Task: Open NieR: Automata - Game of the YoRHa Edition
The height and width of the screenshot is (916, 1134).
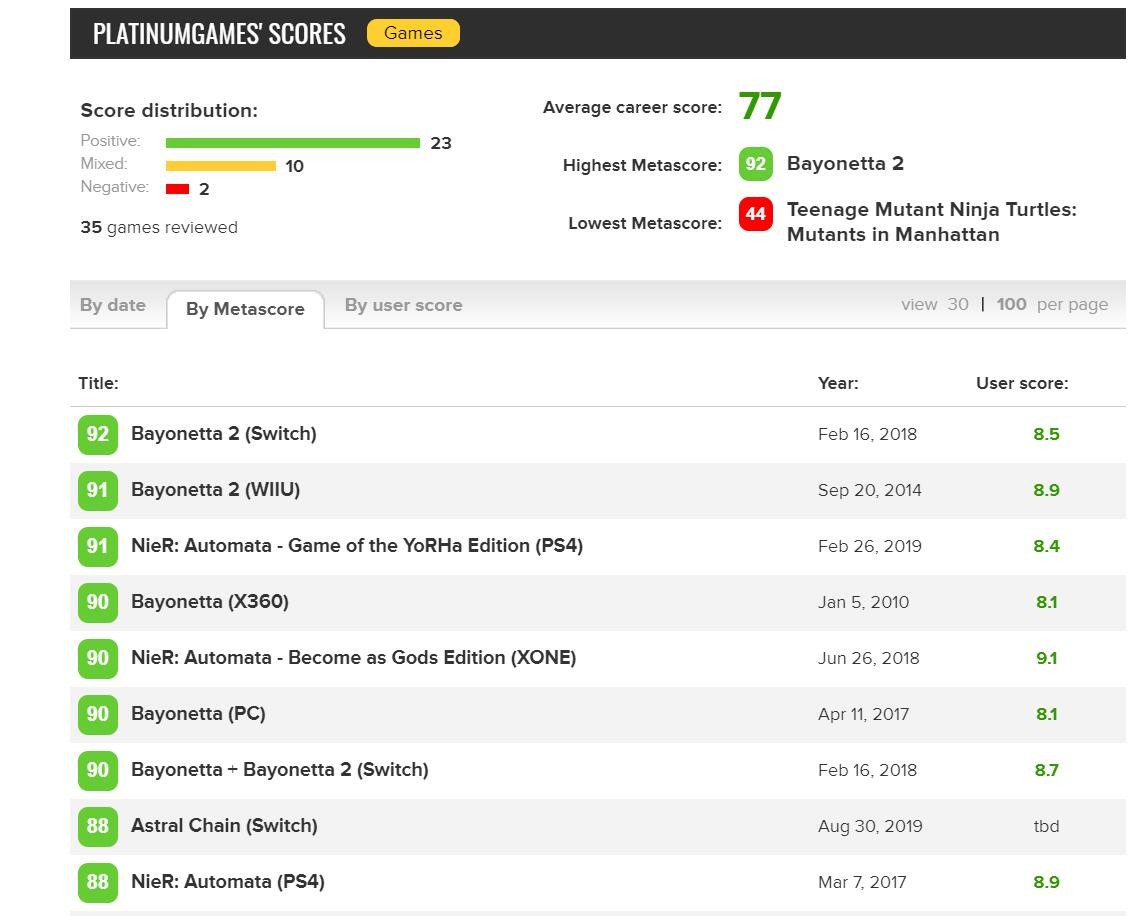Action: 356,546
